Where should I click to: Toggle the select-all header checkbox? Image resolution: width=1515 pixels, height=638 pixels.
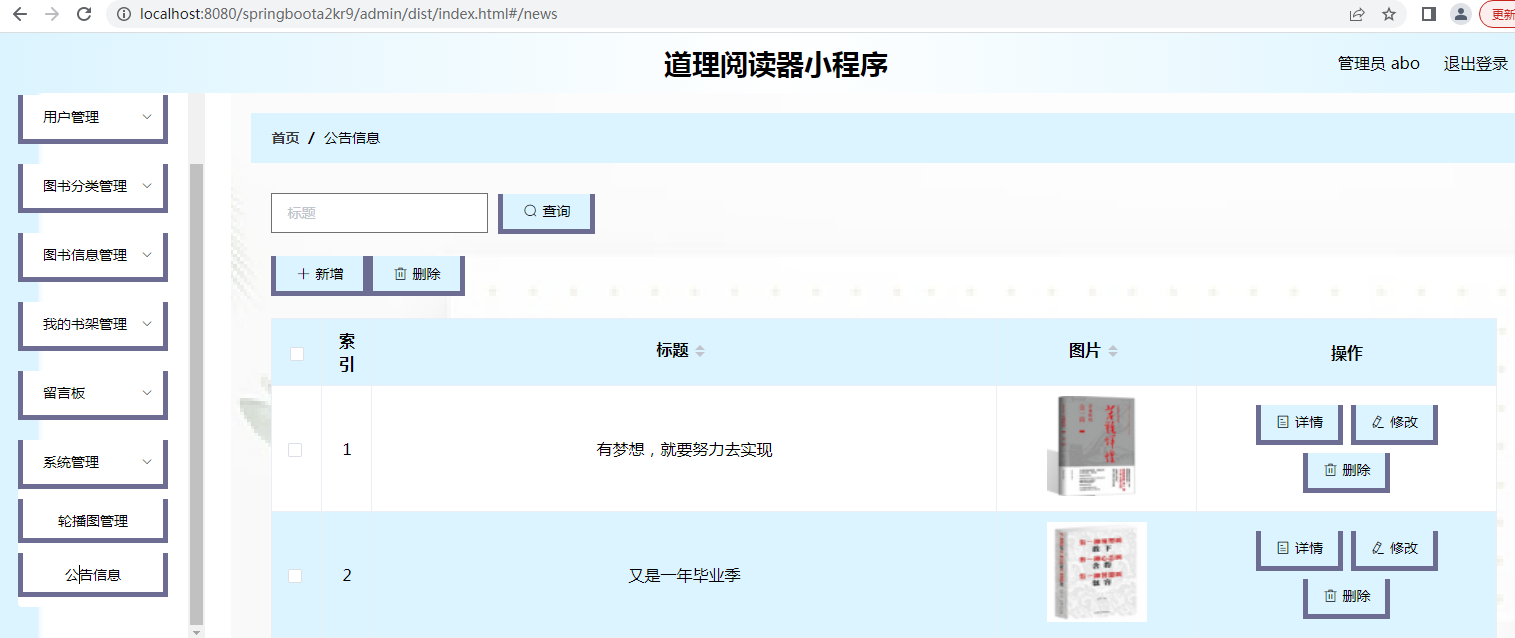296,353
